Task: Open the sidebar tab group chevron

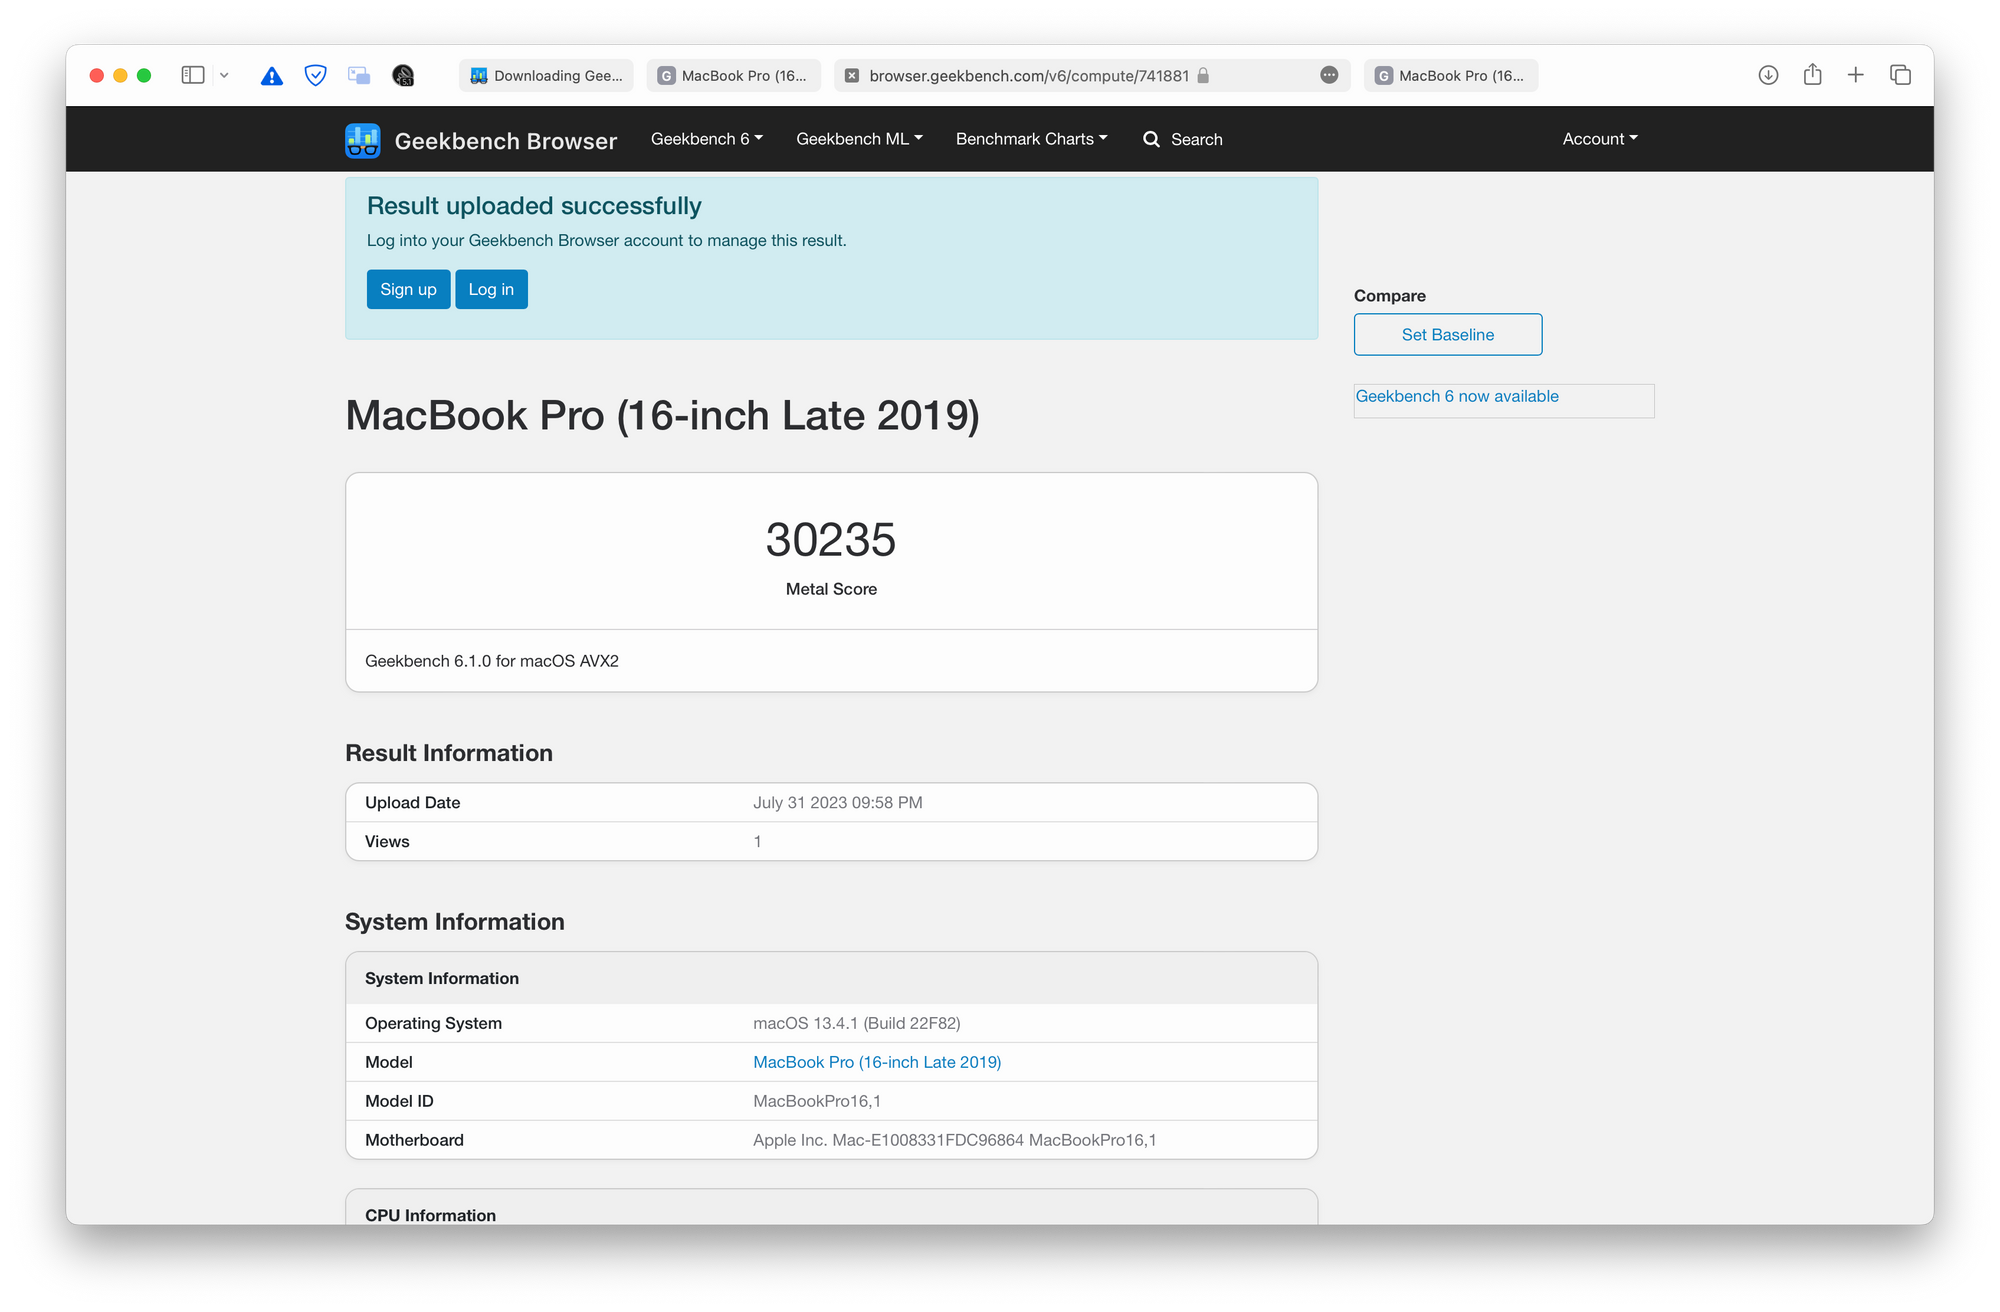Action: point(224,75)
